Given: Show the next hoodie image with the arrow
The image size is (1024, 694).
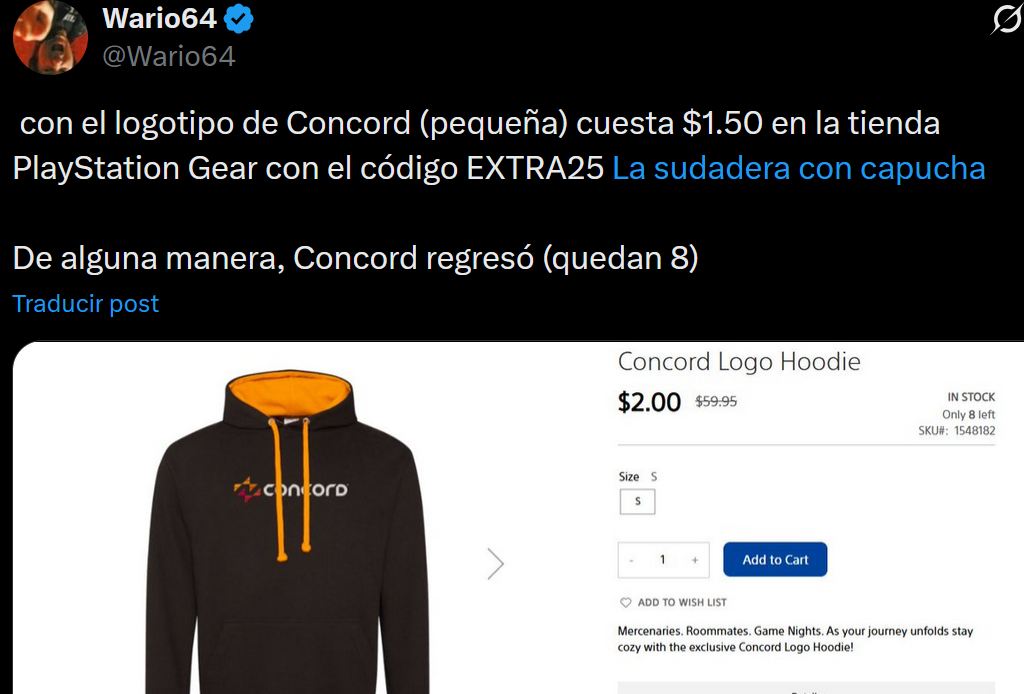Looking at the screenshot, I should pos(496,563).
